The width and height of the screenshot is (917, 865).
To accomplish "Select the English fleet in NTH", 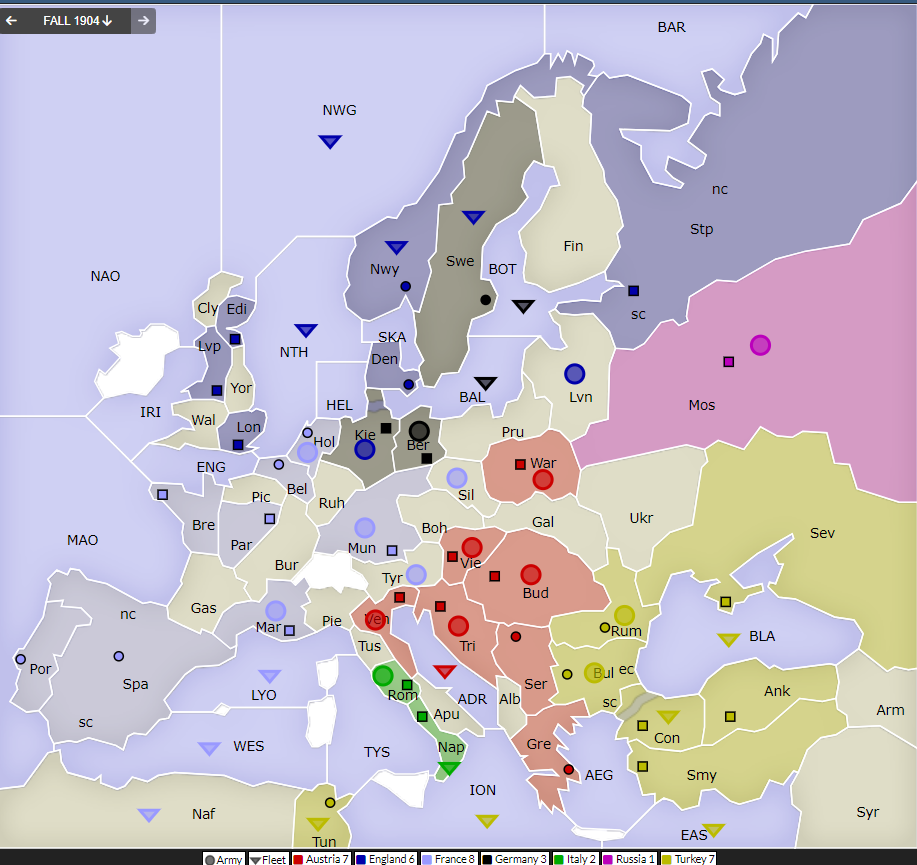I will tap(306, 330).
